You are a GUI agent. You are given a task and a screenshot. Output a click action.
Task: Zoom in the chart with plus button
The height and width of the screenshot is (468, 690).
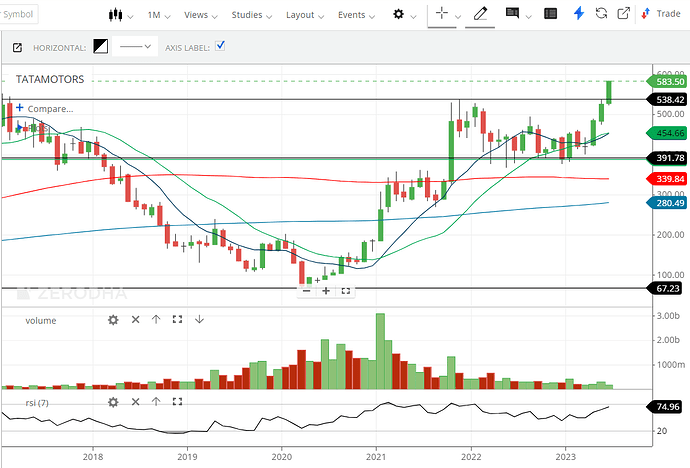326,291
